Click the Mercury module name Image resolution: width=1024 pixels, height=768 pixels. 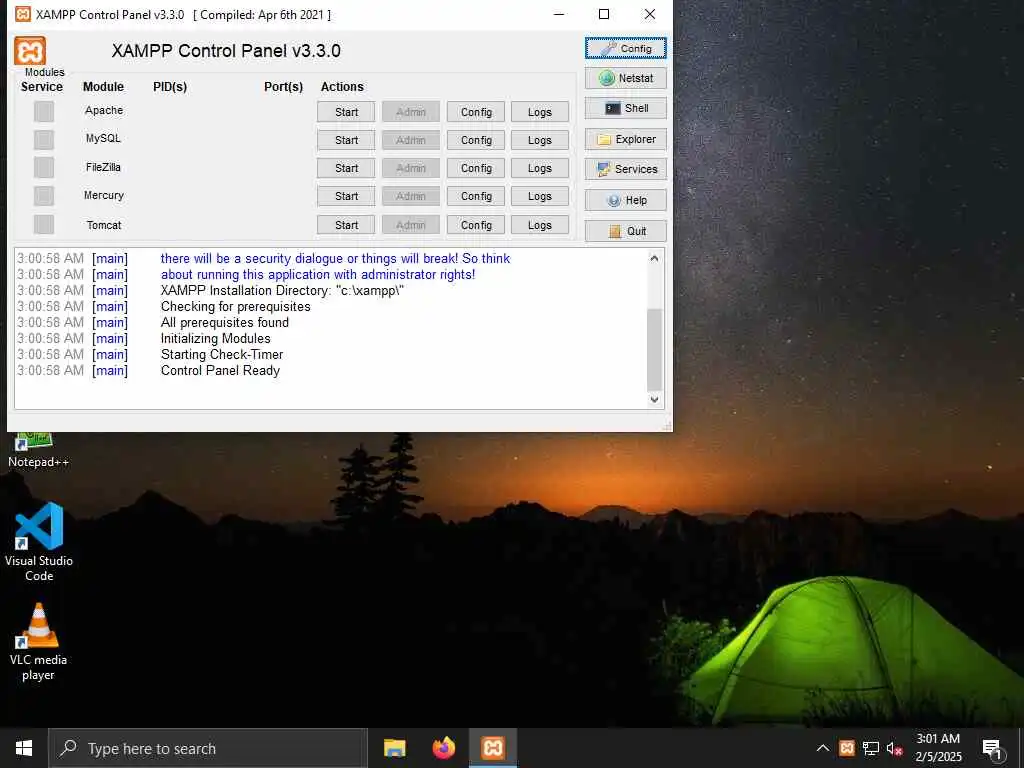pyautogui.click(x=104, y=195)
